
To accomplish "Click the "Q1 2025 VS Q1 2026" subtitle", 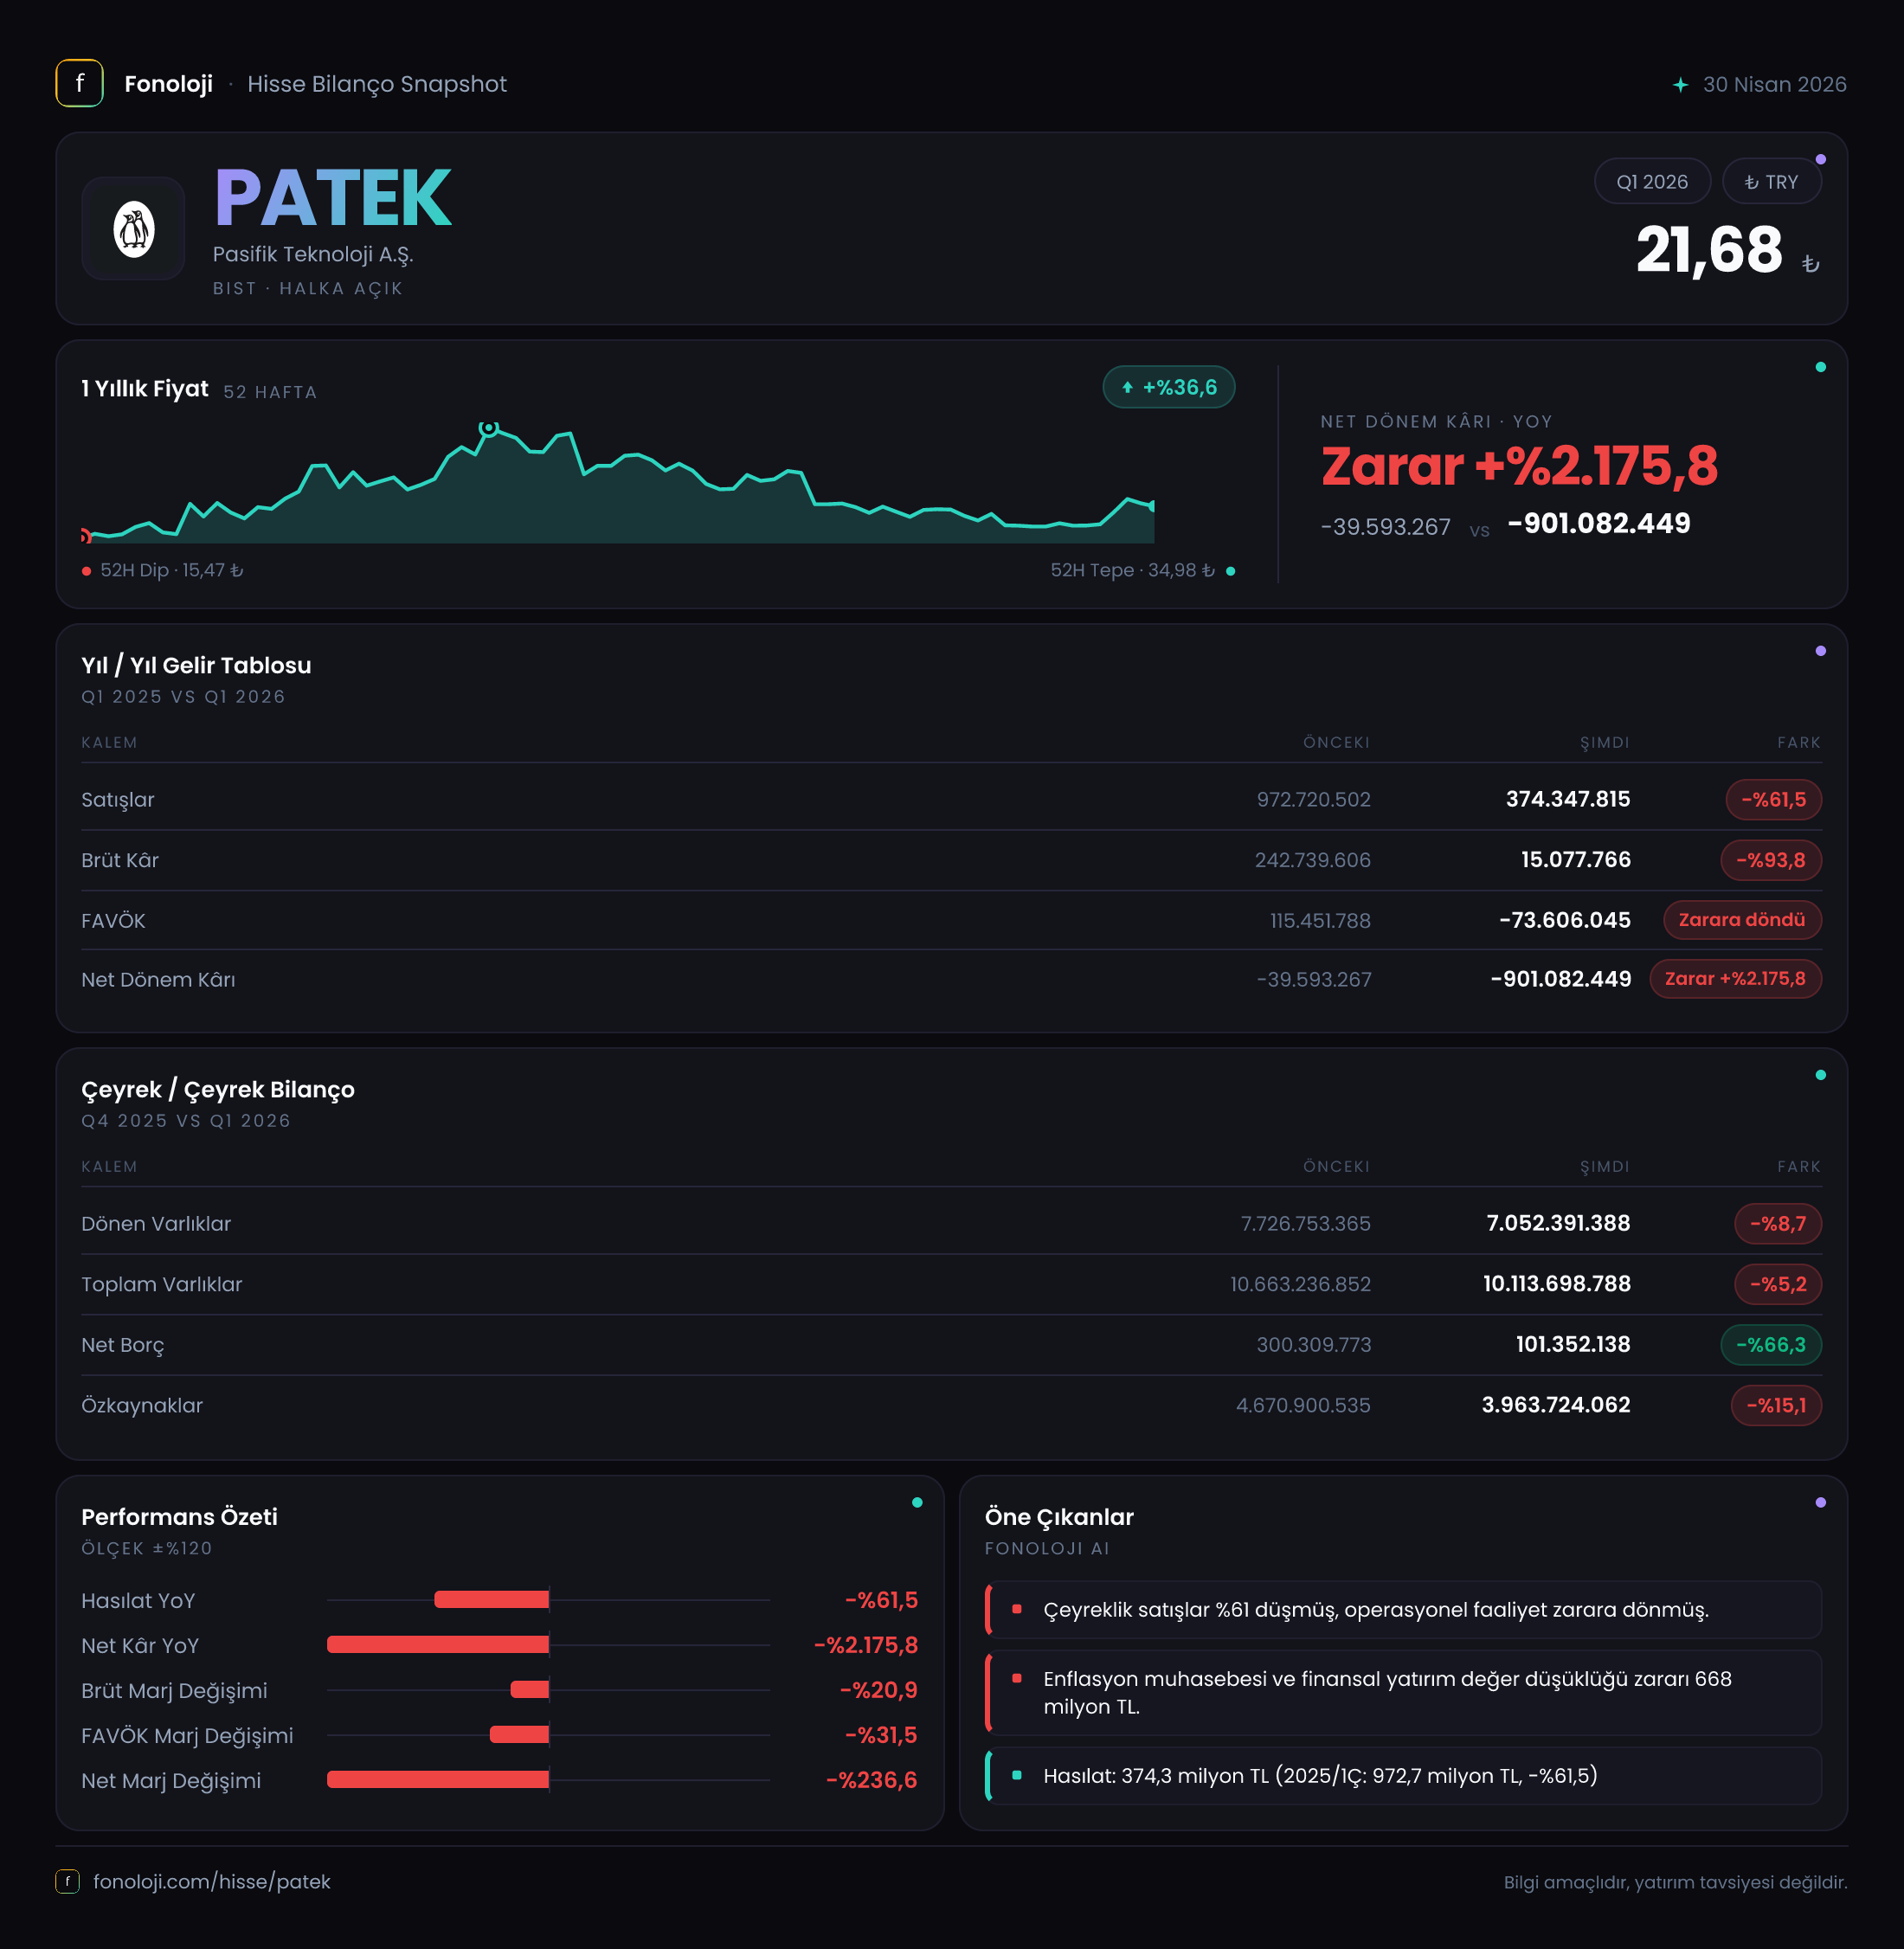I will click(183, 696).
